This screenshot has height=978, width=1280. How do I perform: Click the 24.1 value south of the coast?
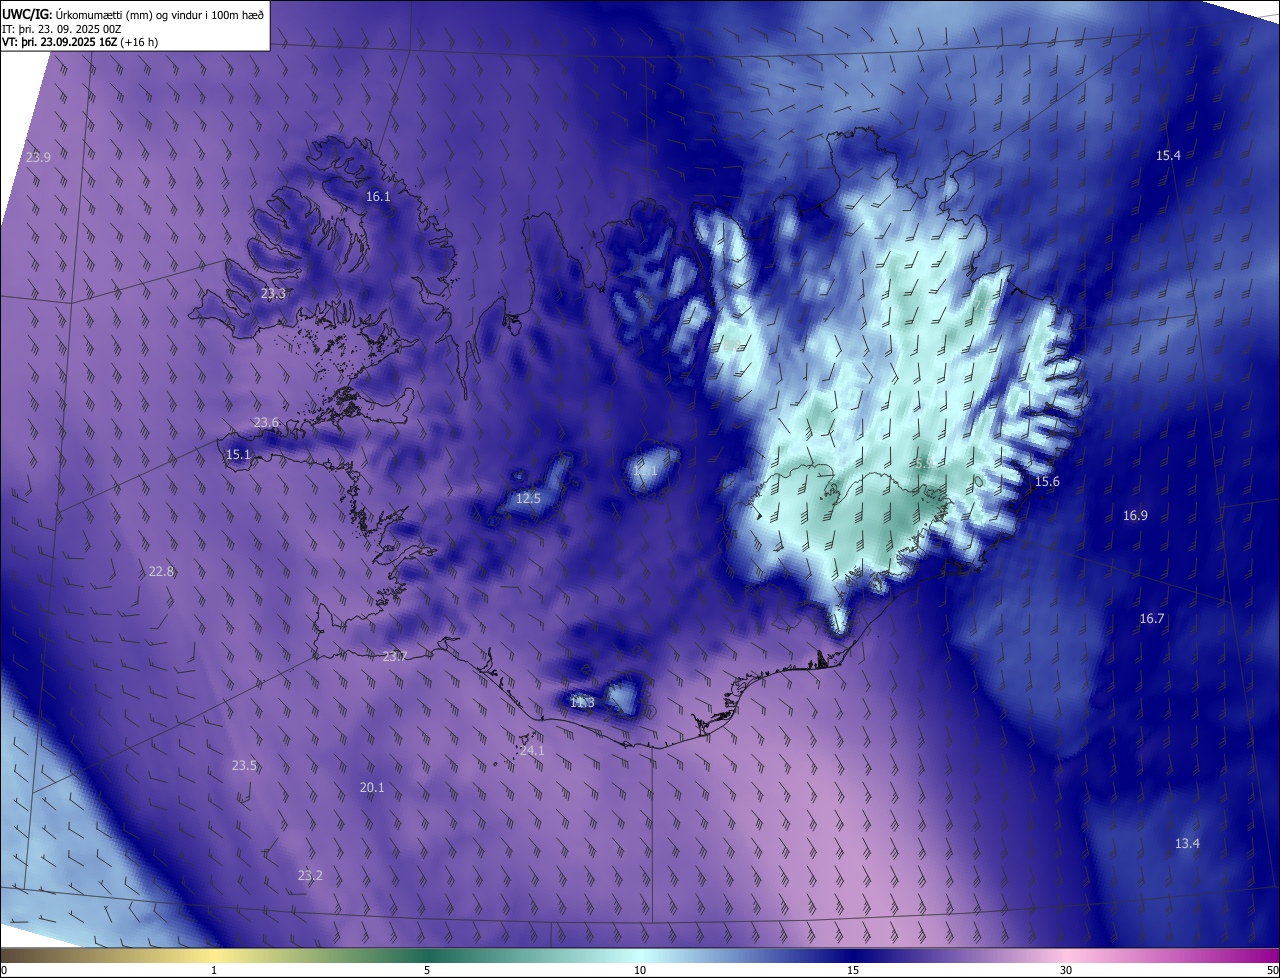click(x=532, y=750)
